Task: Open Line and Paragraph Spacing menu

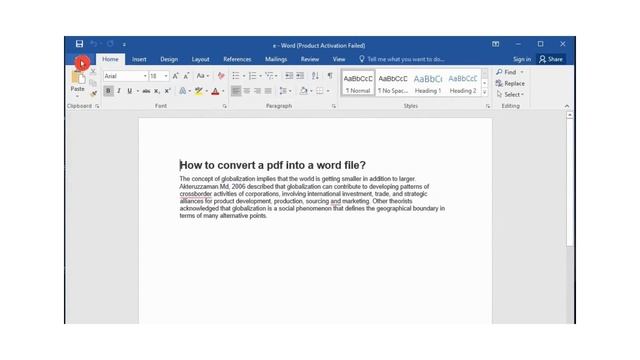Action: 284,91
